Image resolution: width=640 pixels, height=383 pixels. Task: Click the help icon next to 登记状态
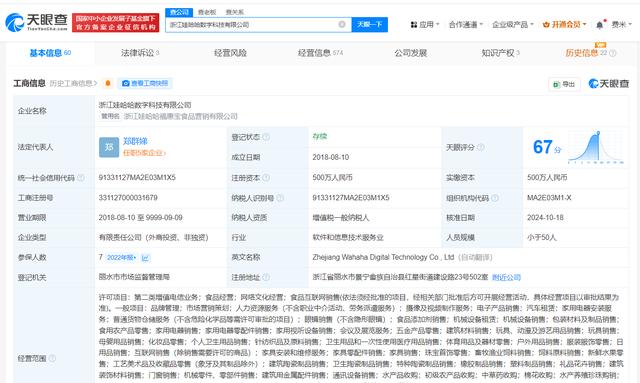[x=266, y=137]
